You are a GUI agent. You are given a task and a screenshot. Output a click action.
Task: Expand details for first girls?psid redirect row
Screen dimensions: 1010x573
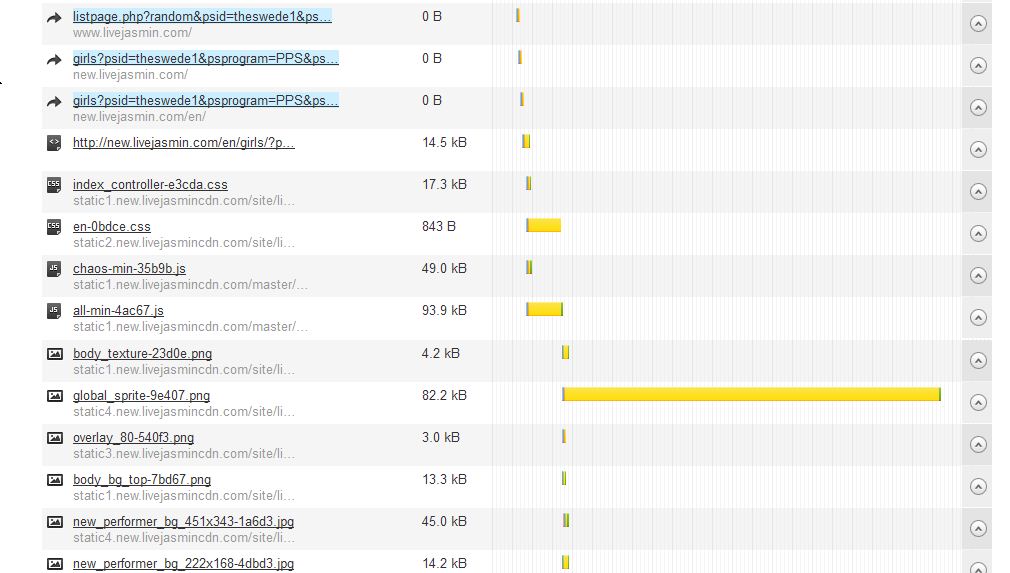point(978,66)
